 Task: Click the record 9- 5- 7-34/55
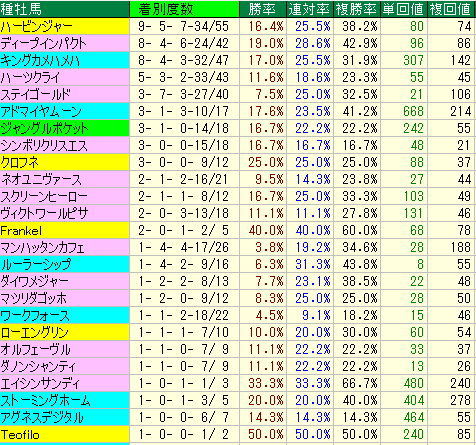pyautogui.click(x=184, y=27)
